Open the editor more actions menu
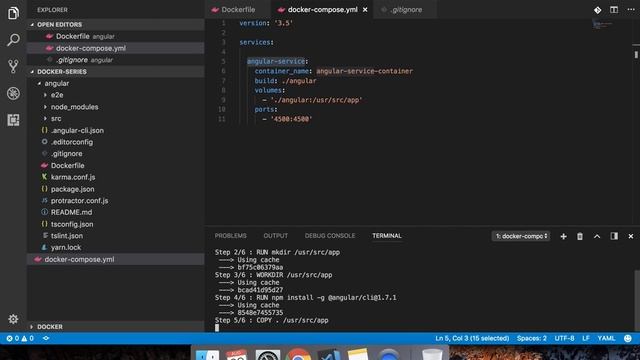 [x=631, y=9]
